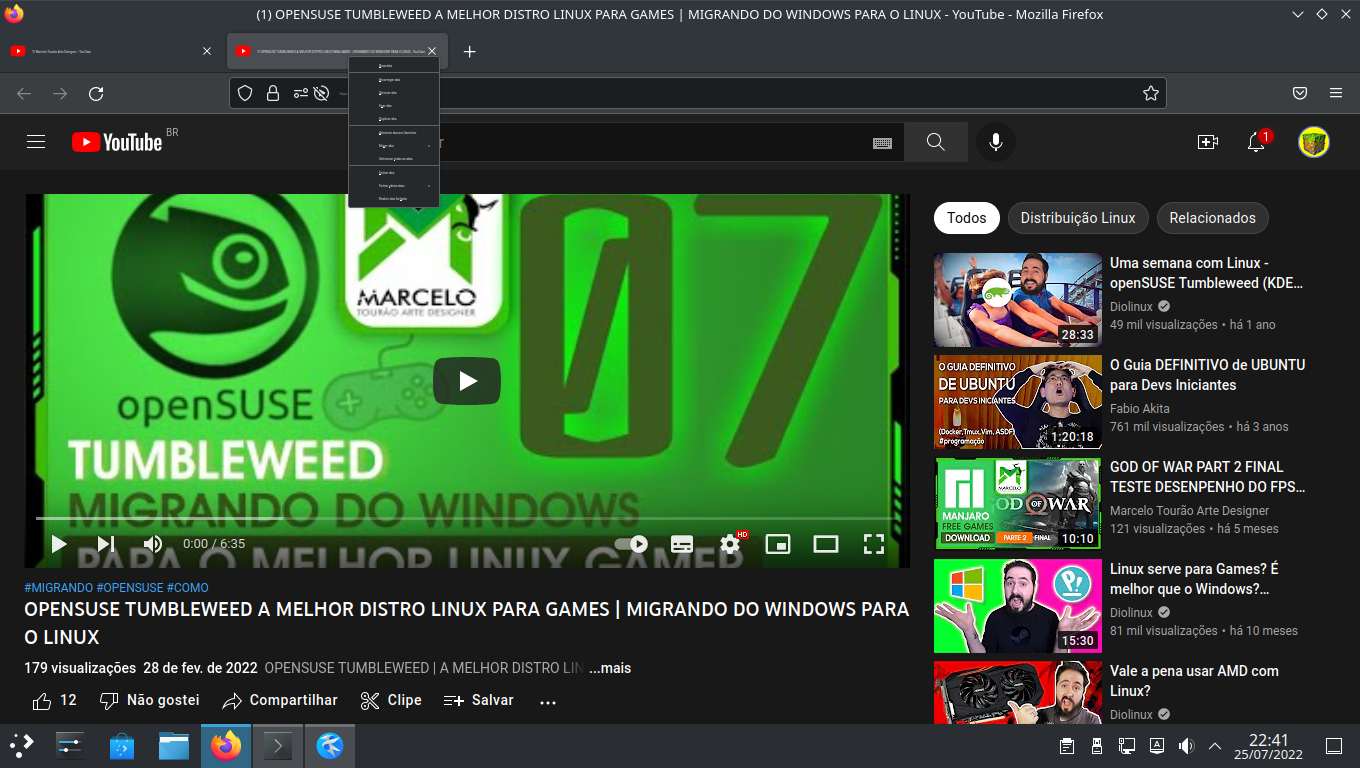Image resolution: width=1360 pixels, height=768 pixels.
Task: Expand the 'Fechar várias abas' submenu
Action: click(393, 186)
